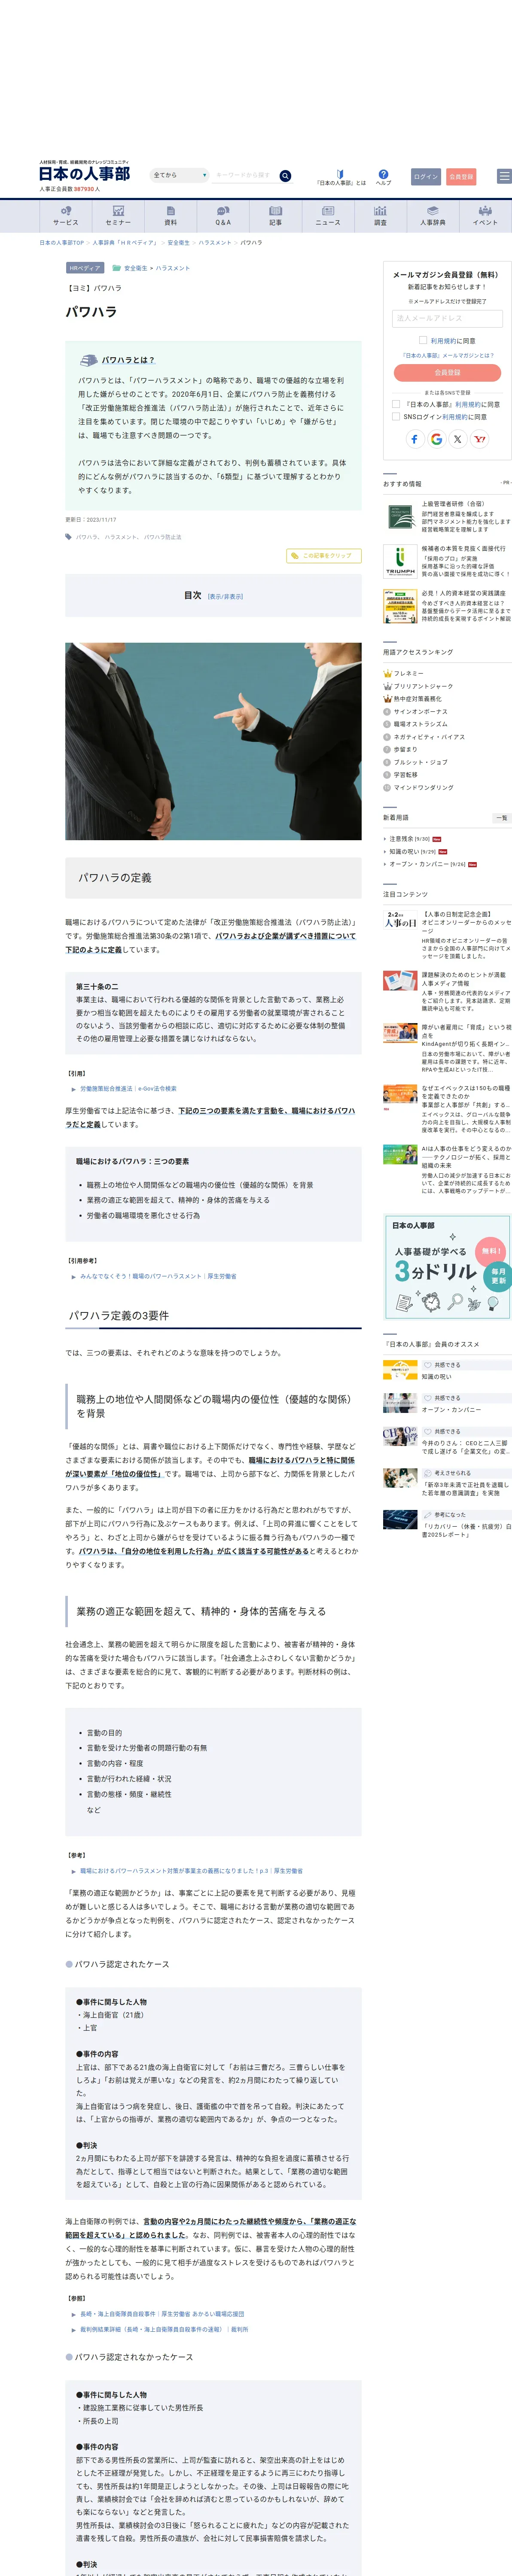The height and width of the screenshot is (2576, 512).
Task: Open ニュース in the main navigation
Action: [x=328, y=216]
